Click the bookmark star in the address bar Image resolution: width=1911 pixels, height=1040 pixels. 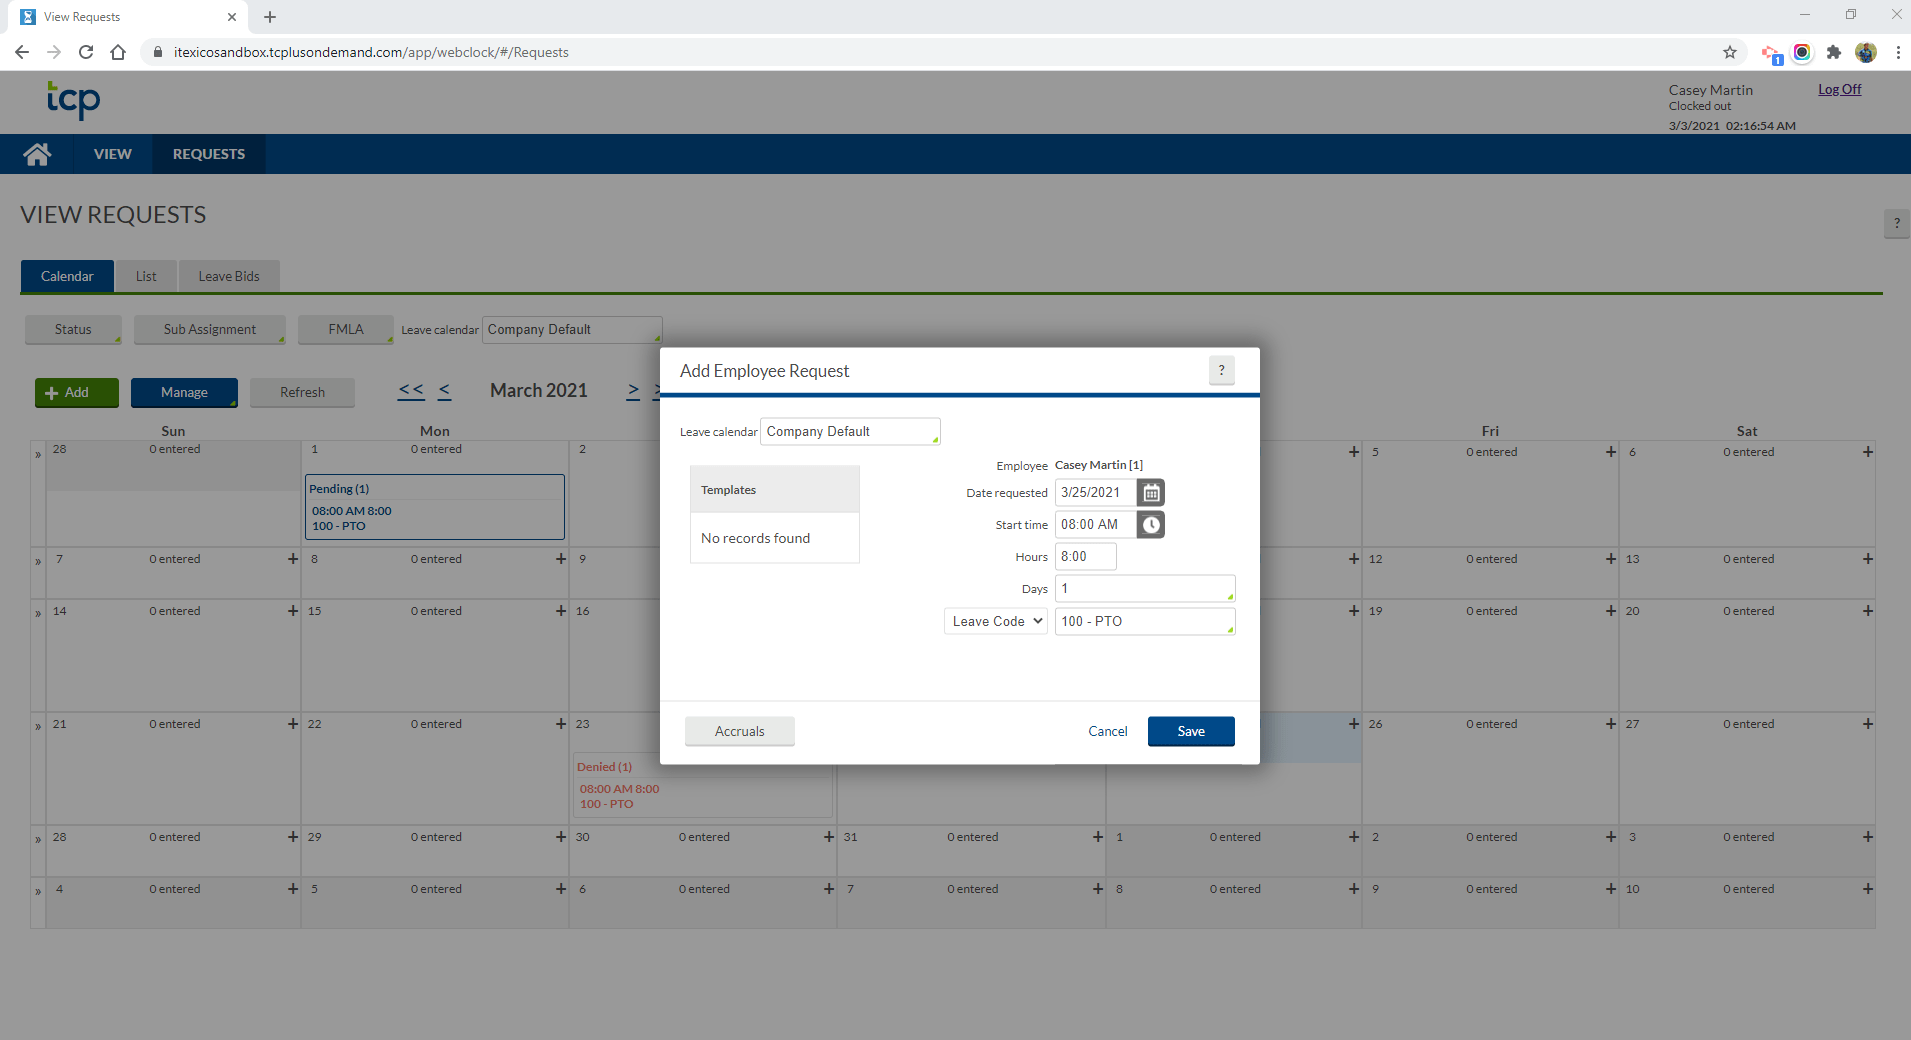[1729, 52]
